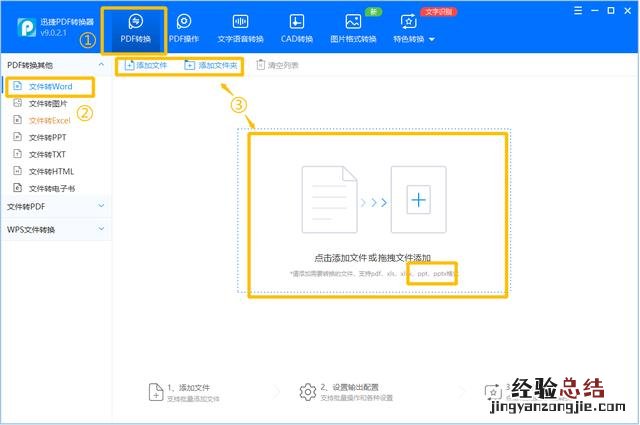Click the 文件转图片 image icon
The width and height of the screenshot is (640, 425).
(x=18, y=103)
